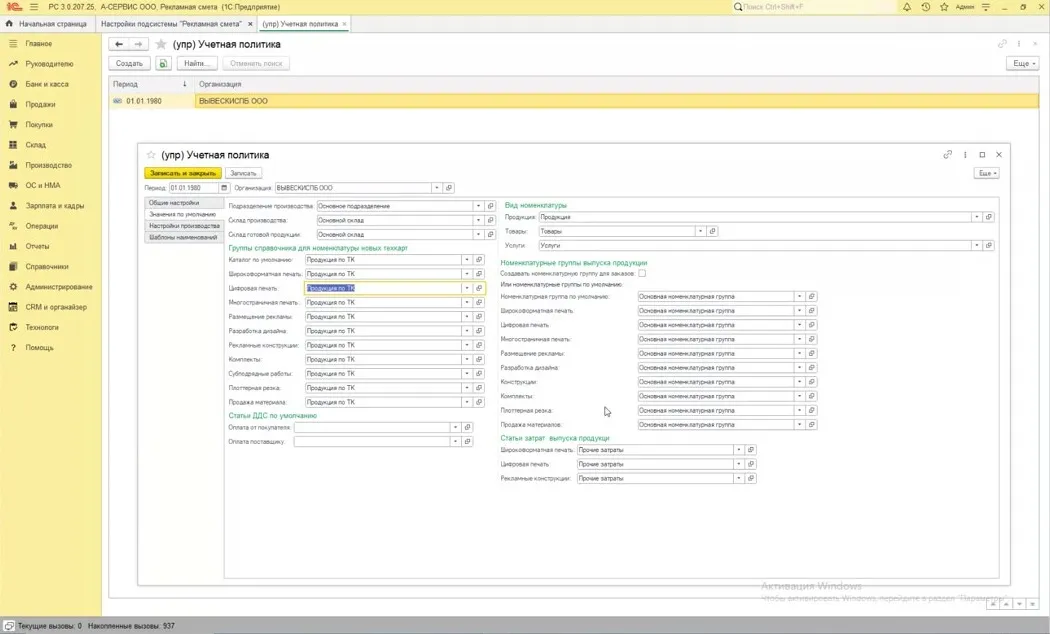Open favorites star in the top title bar

(x=944, y=7)
